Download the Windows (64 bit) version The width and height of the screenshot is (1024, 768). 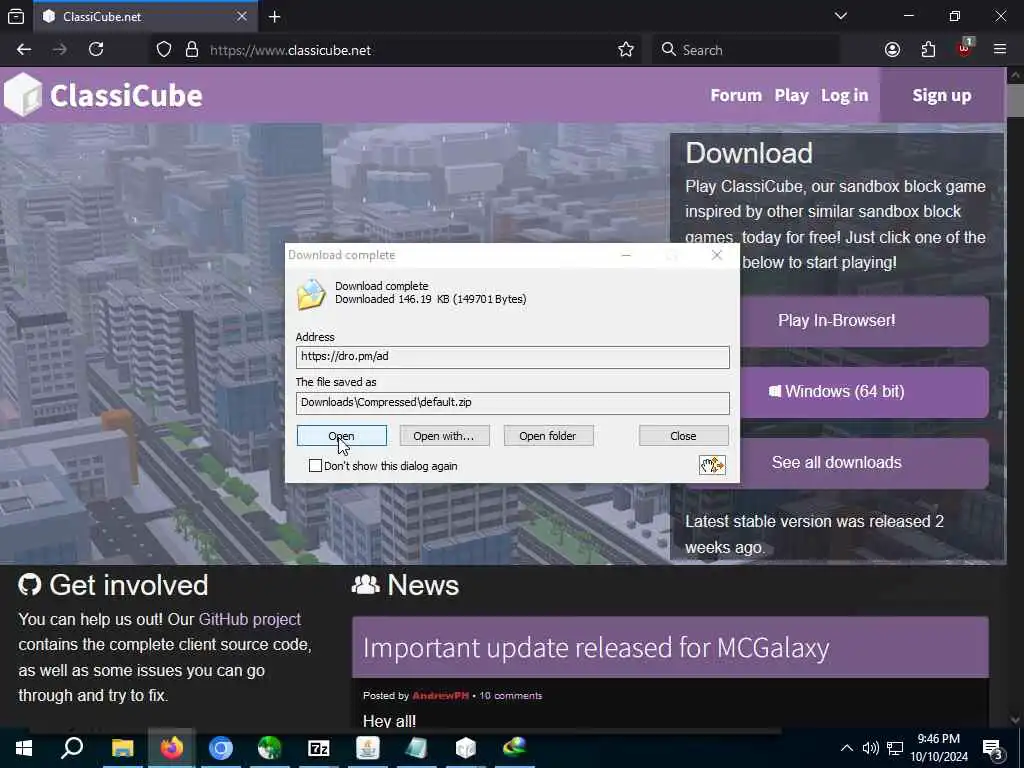coord(837,392)
